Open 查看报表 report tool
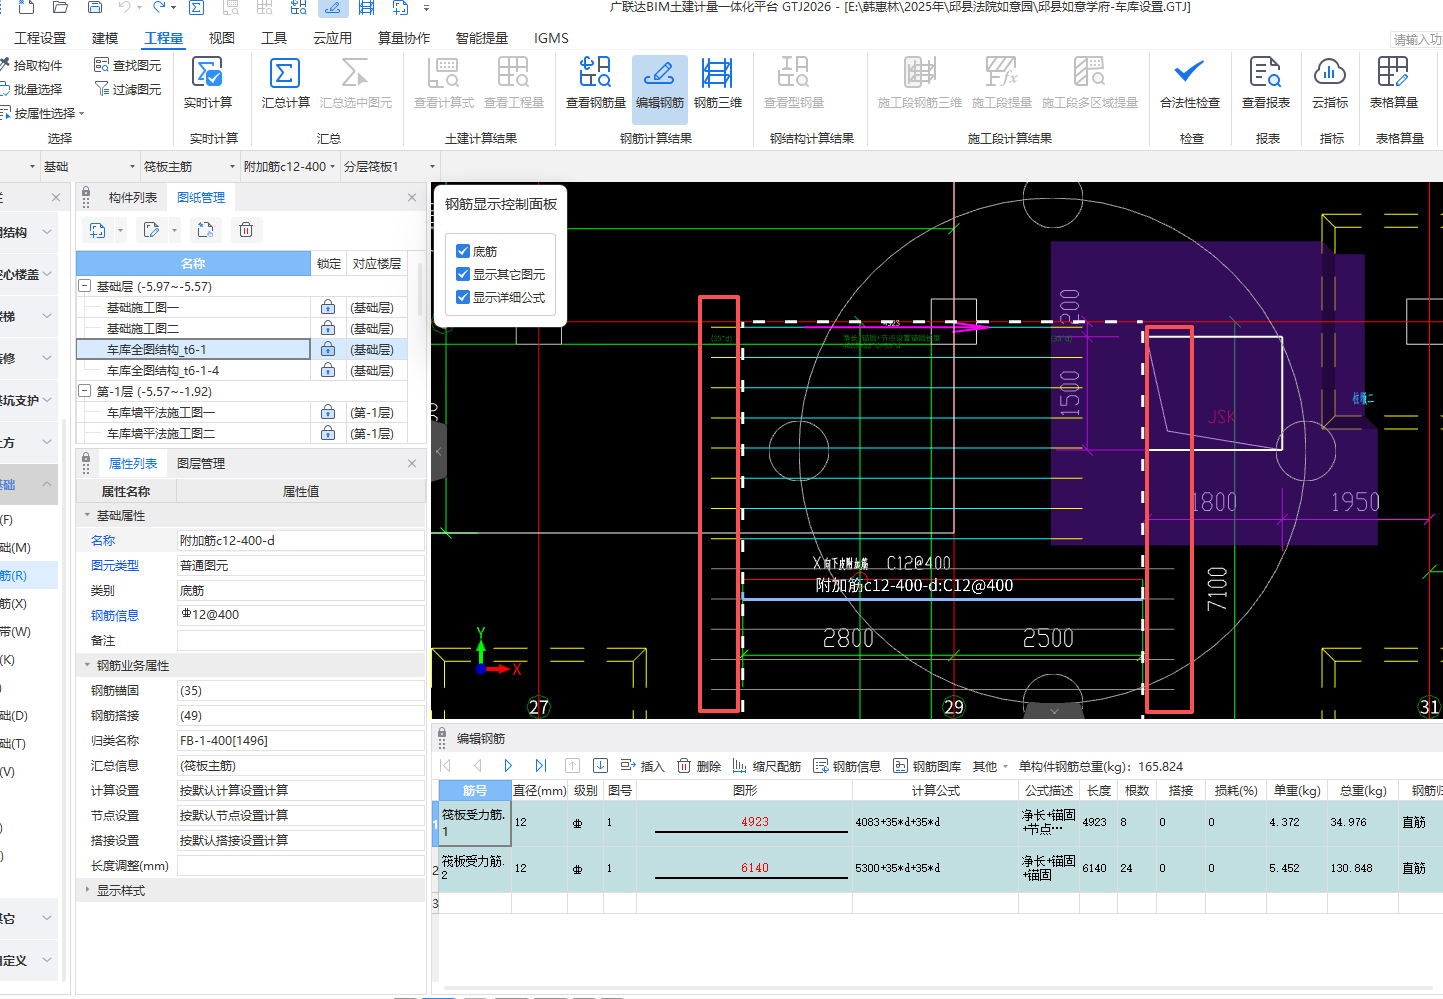Viewport: 1443px width, 999px height. pyautogui.click(x=1265, y=83)
